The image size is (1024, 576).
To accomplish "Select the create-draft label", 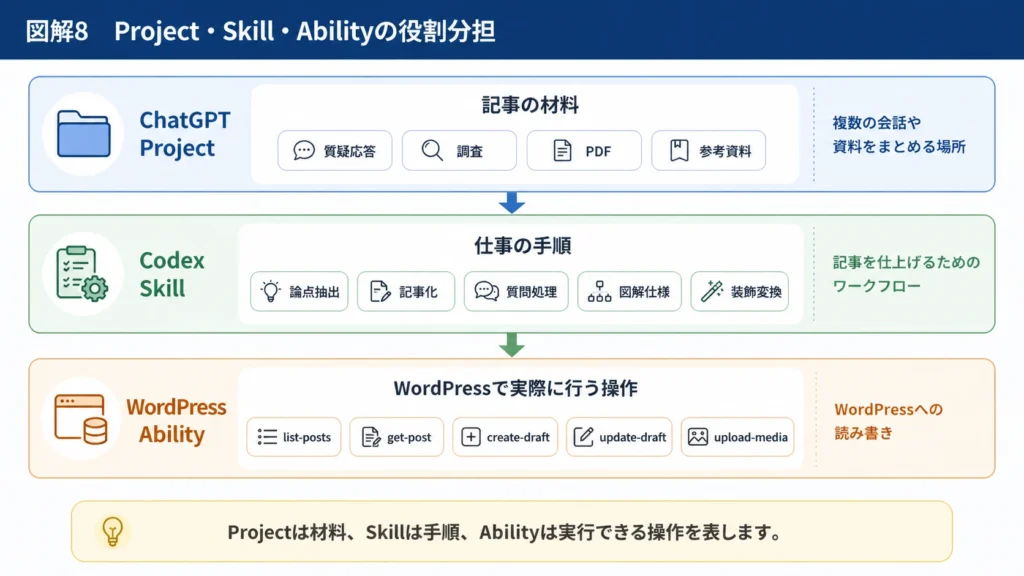I will tap(518, 438).
